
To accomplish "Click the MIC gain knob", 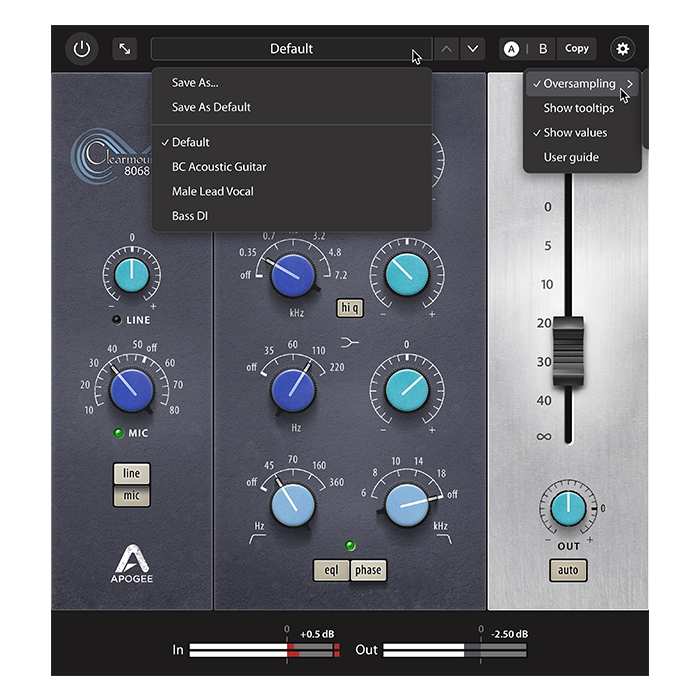I will click(131, 388).
